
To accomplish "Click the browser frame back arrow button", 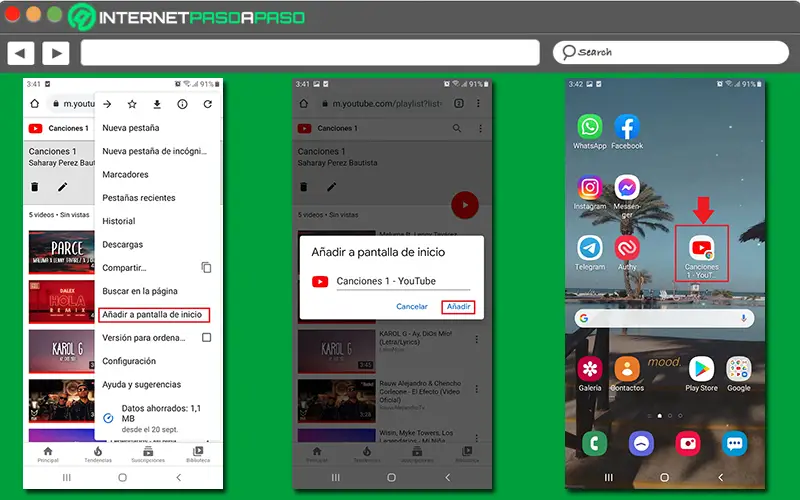I will pyautogui.click(x=20, y=53).
